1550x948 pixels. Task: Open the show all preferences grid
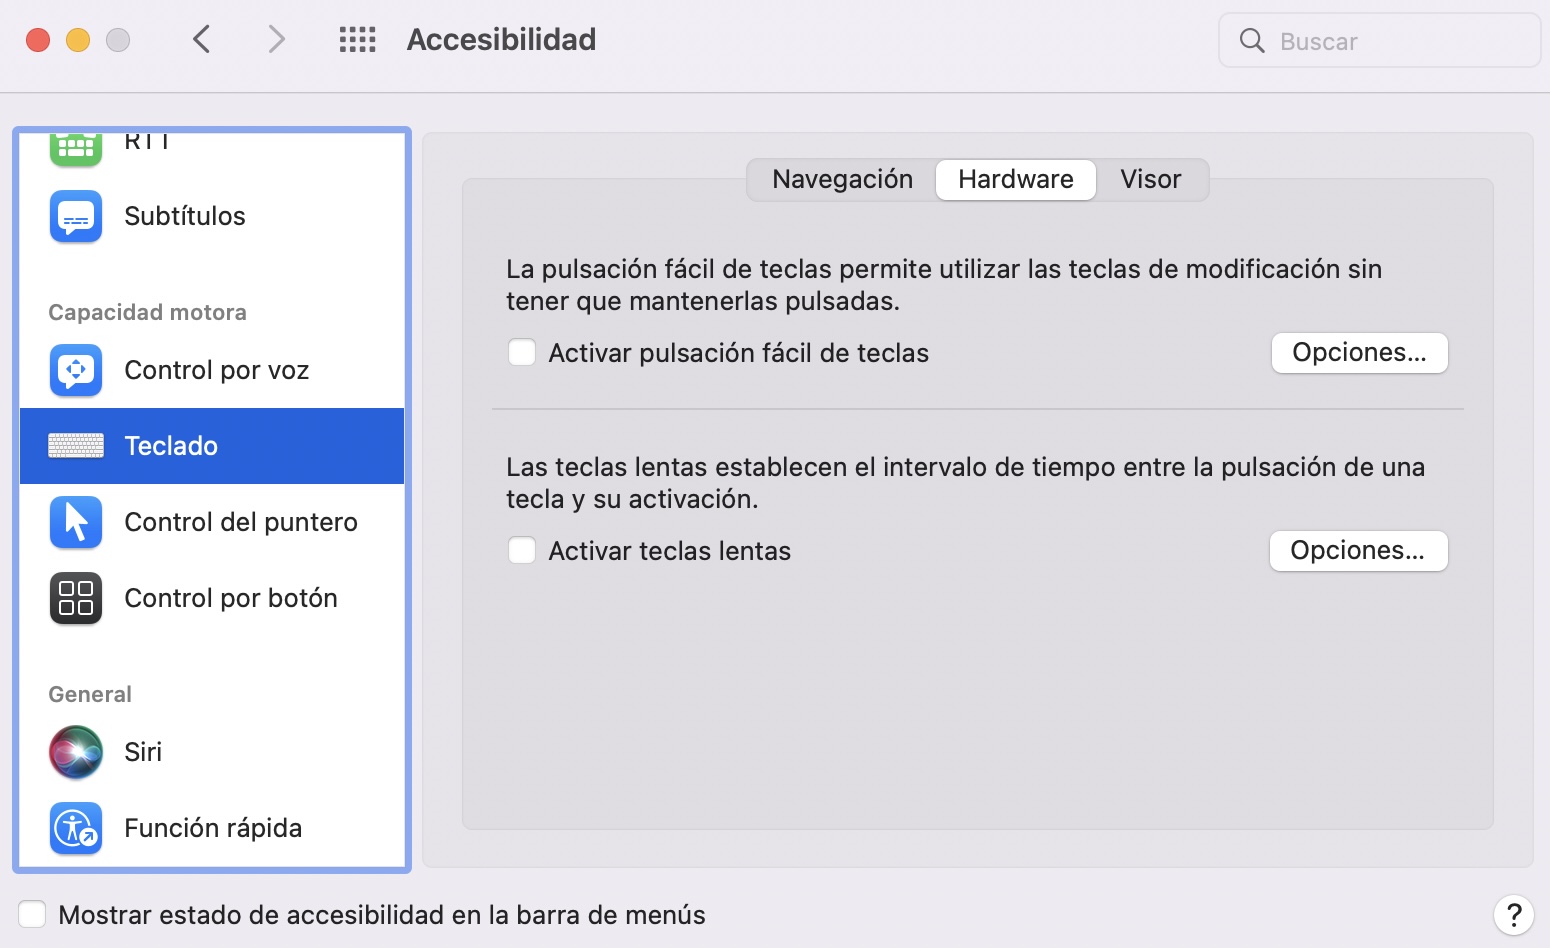357,39
